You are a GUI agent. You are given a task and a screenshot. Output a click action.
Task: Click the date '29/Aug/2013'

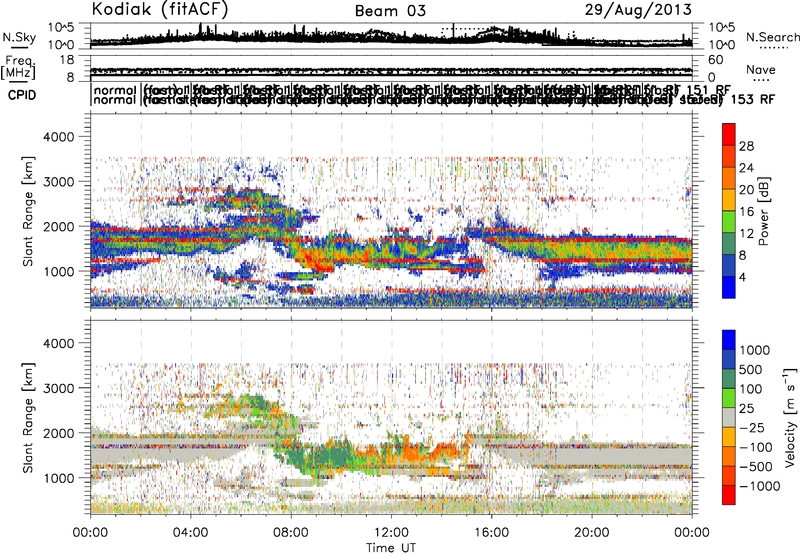click(638, 10)
